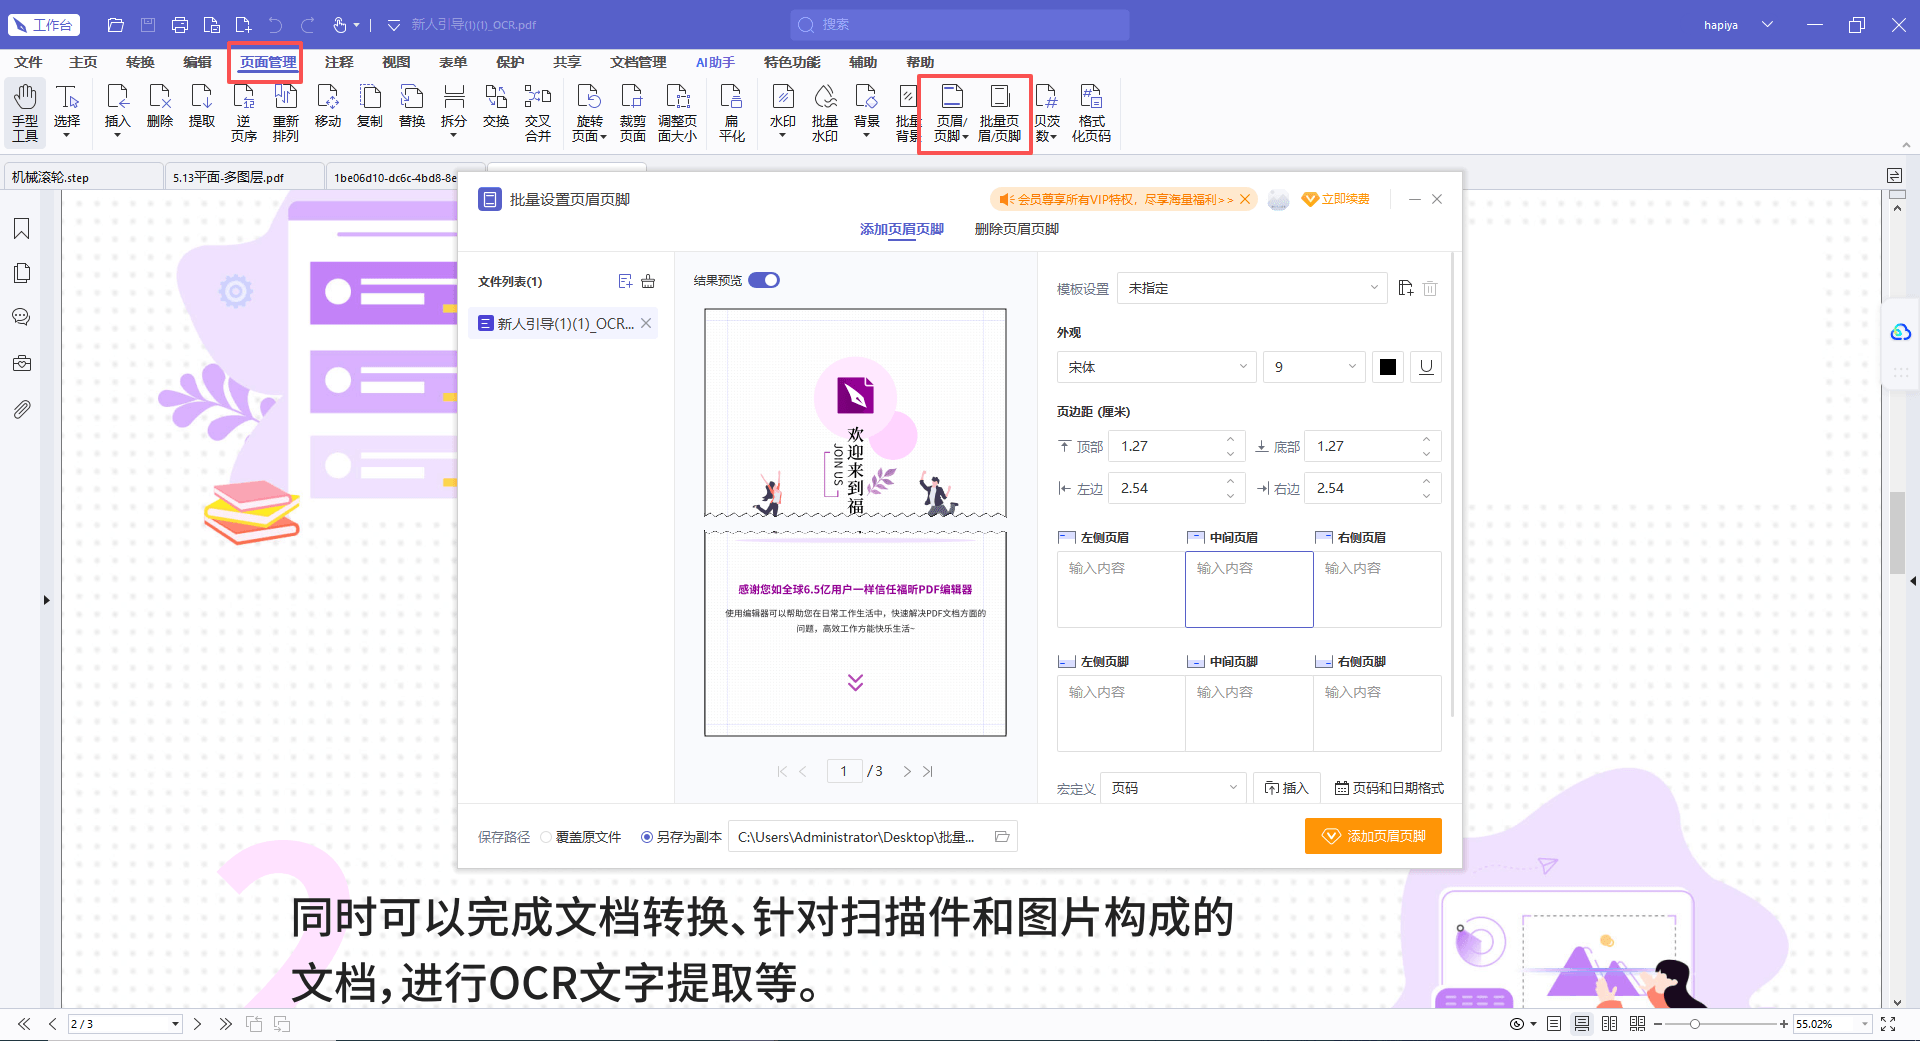Open the Comments panel in left sidebar

click(21, 317)
